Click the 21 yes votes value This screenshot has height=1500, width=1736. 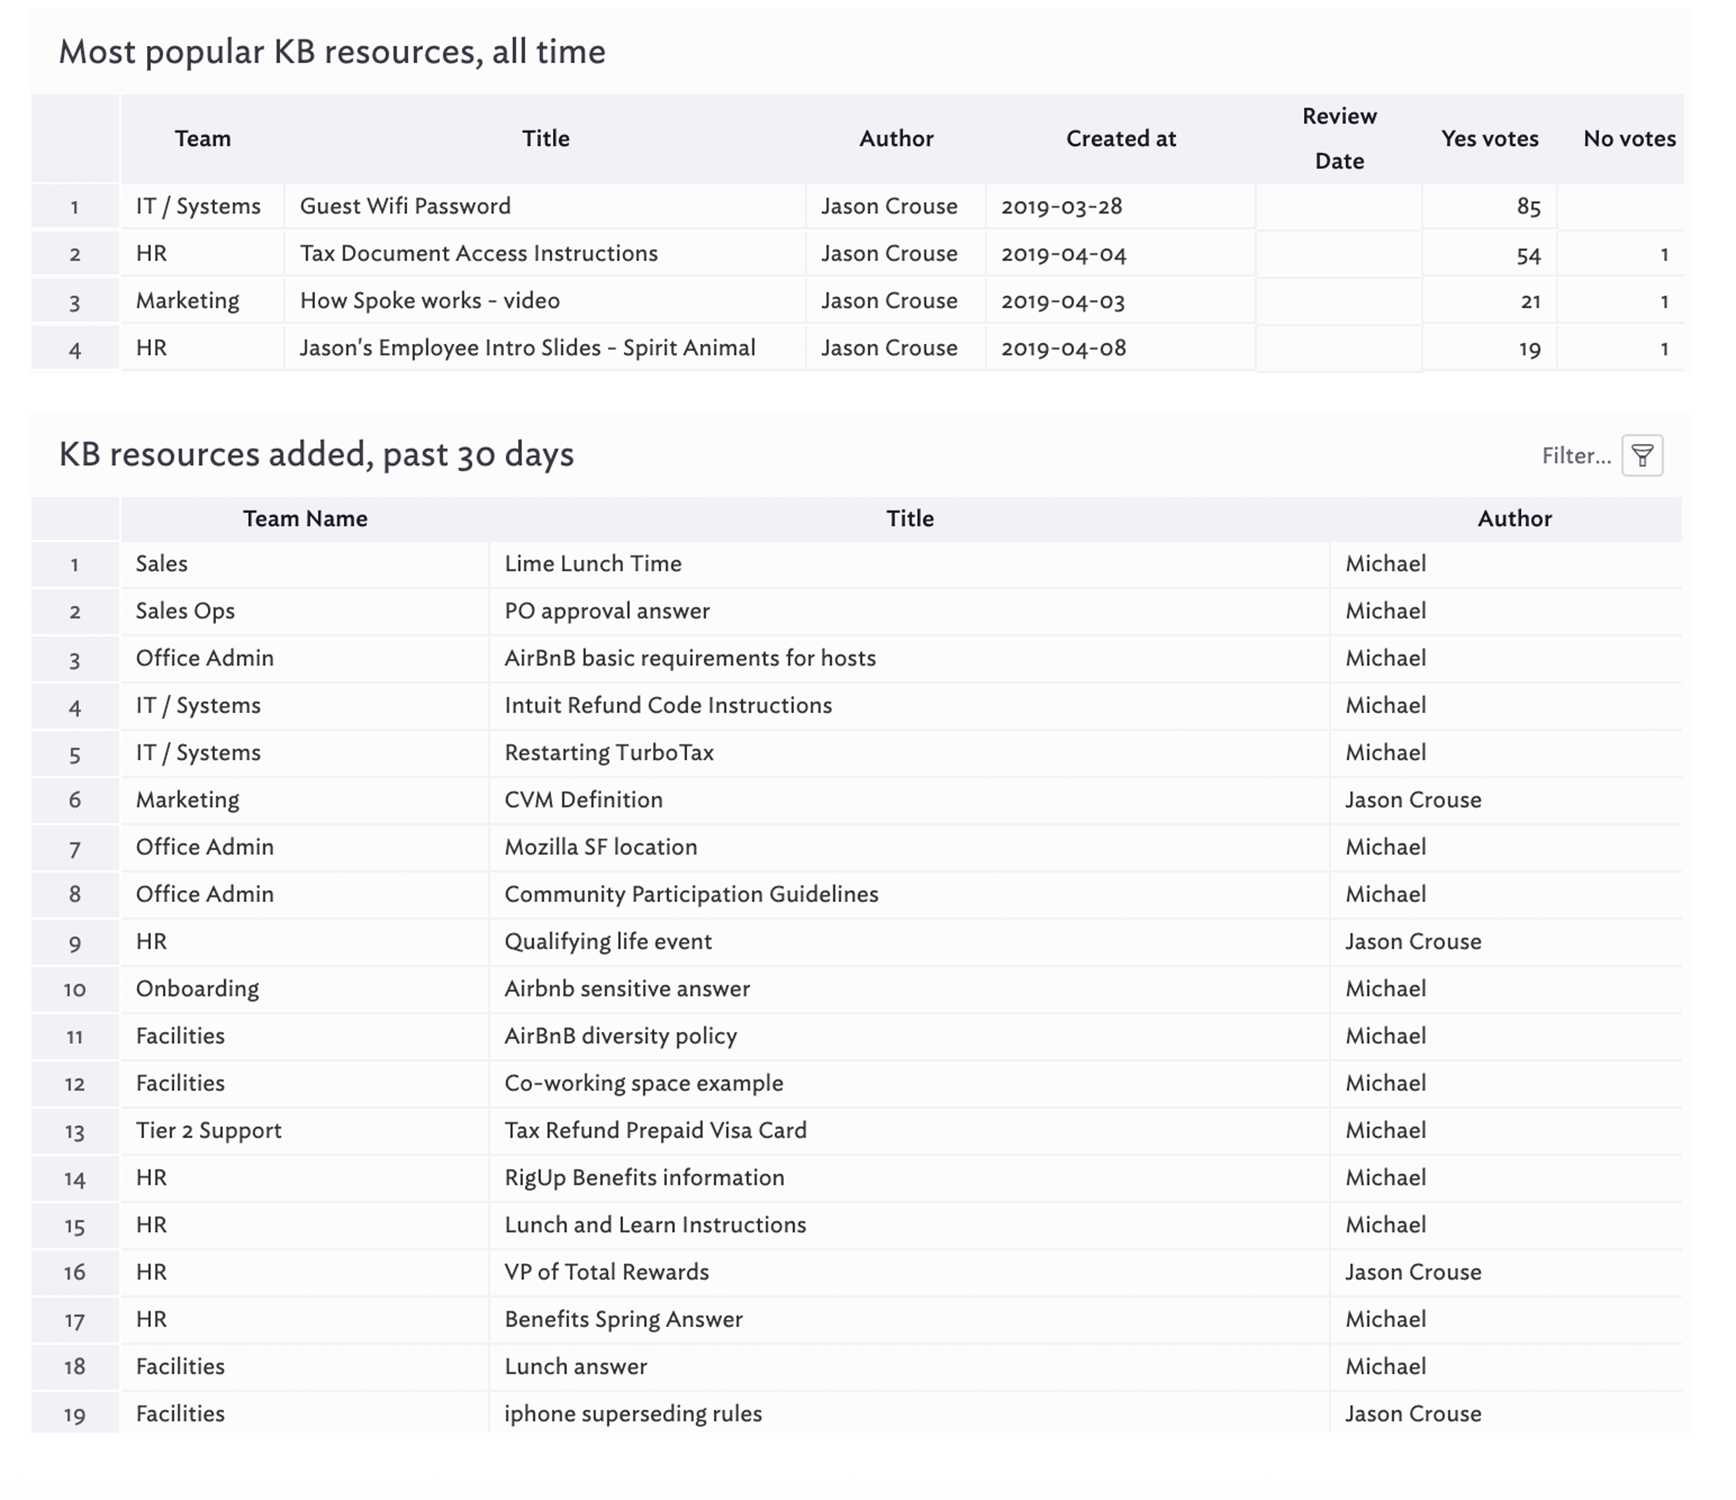click(1530, 302)
